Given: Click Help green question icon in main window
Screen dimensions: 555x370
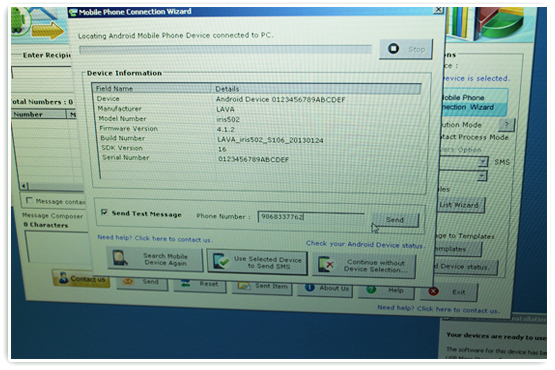Looking at the screenshot, I should 371,289.
